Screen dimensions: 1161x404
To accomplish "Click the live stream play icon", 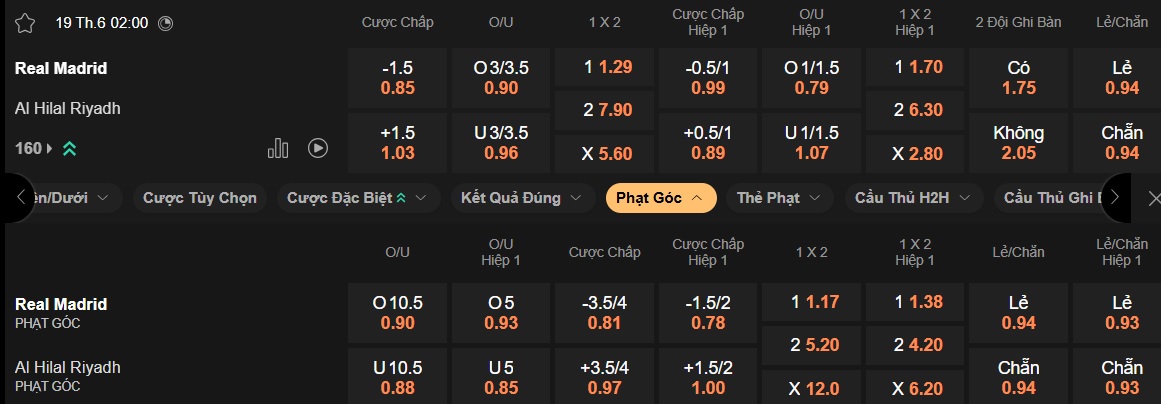I will point(318,148).
